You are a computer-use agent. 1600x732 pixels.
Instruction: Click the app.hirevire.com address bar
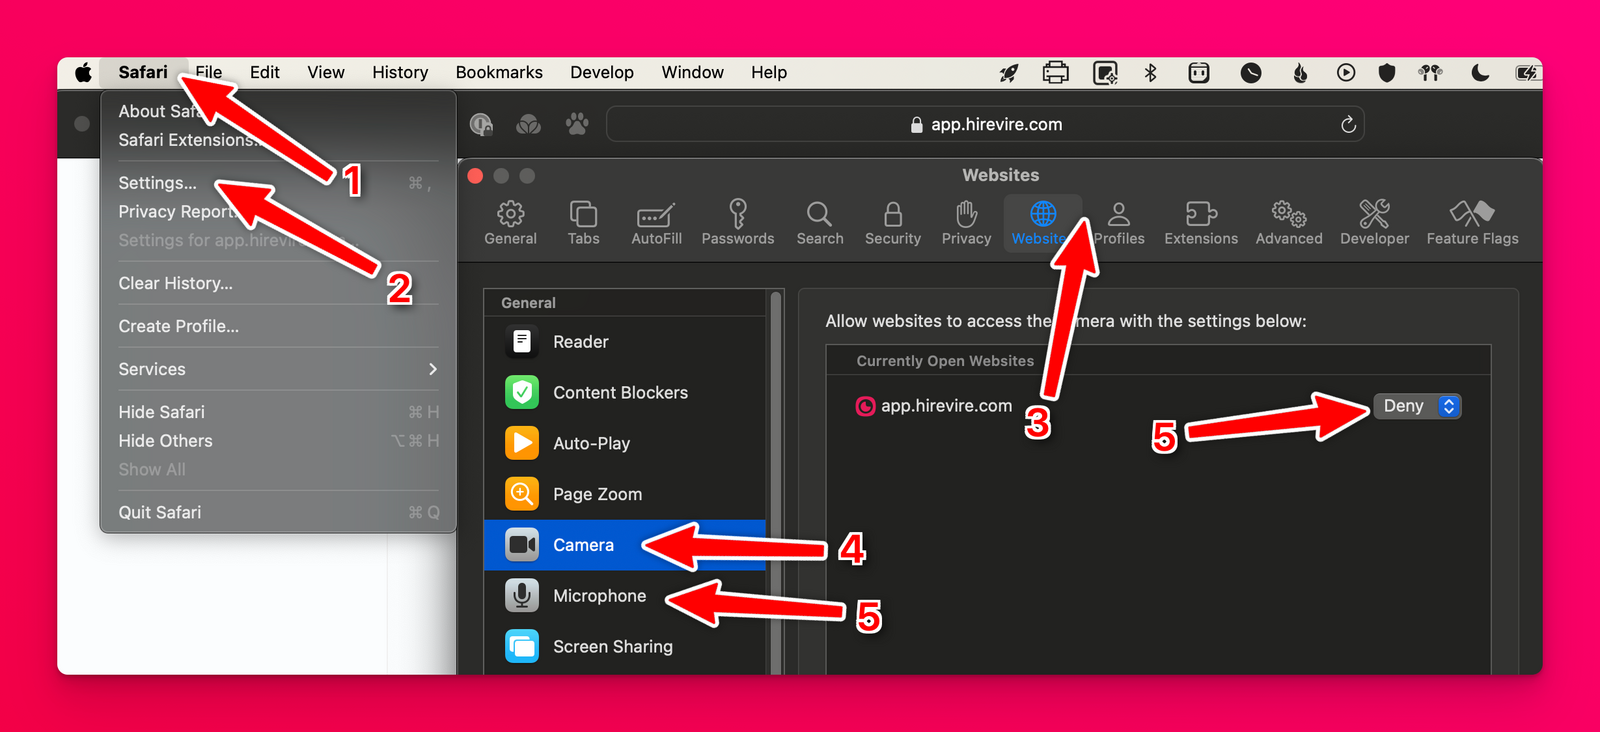pyautogui.click(x=985, y=124)
